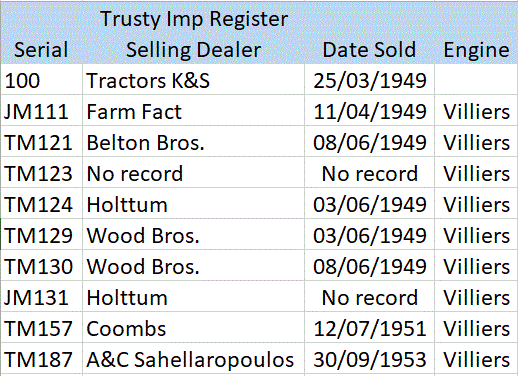Image resolution: width=518 pixels, height=376 pixels.
Task: Click the Tractors K&S dealer cell
Action: click(193, 80)
